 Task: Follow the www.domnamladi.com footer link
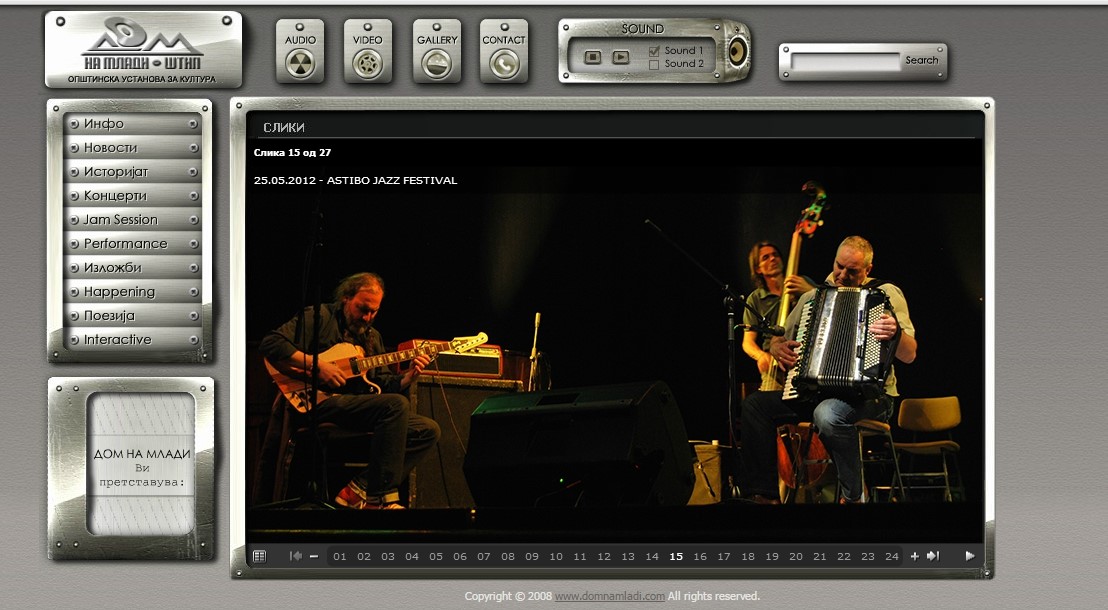[610, 597]
